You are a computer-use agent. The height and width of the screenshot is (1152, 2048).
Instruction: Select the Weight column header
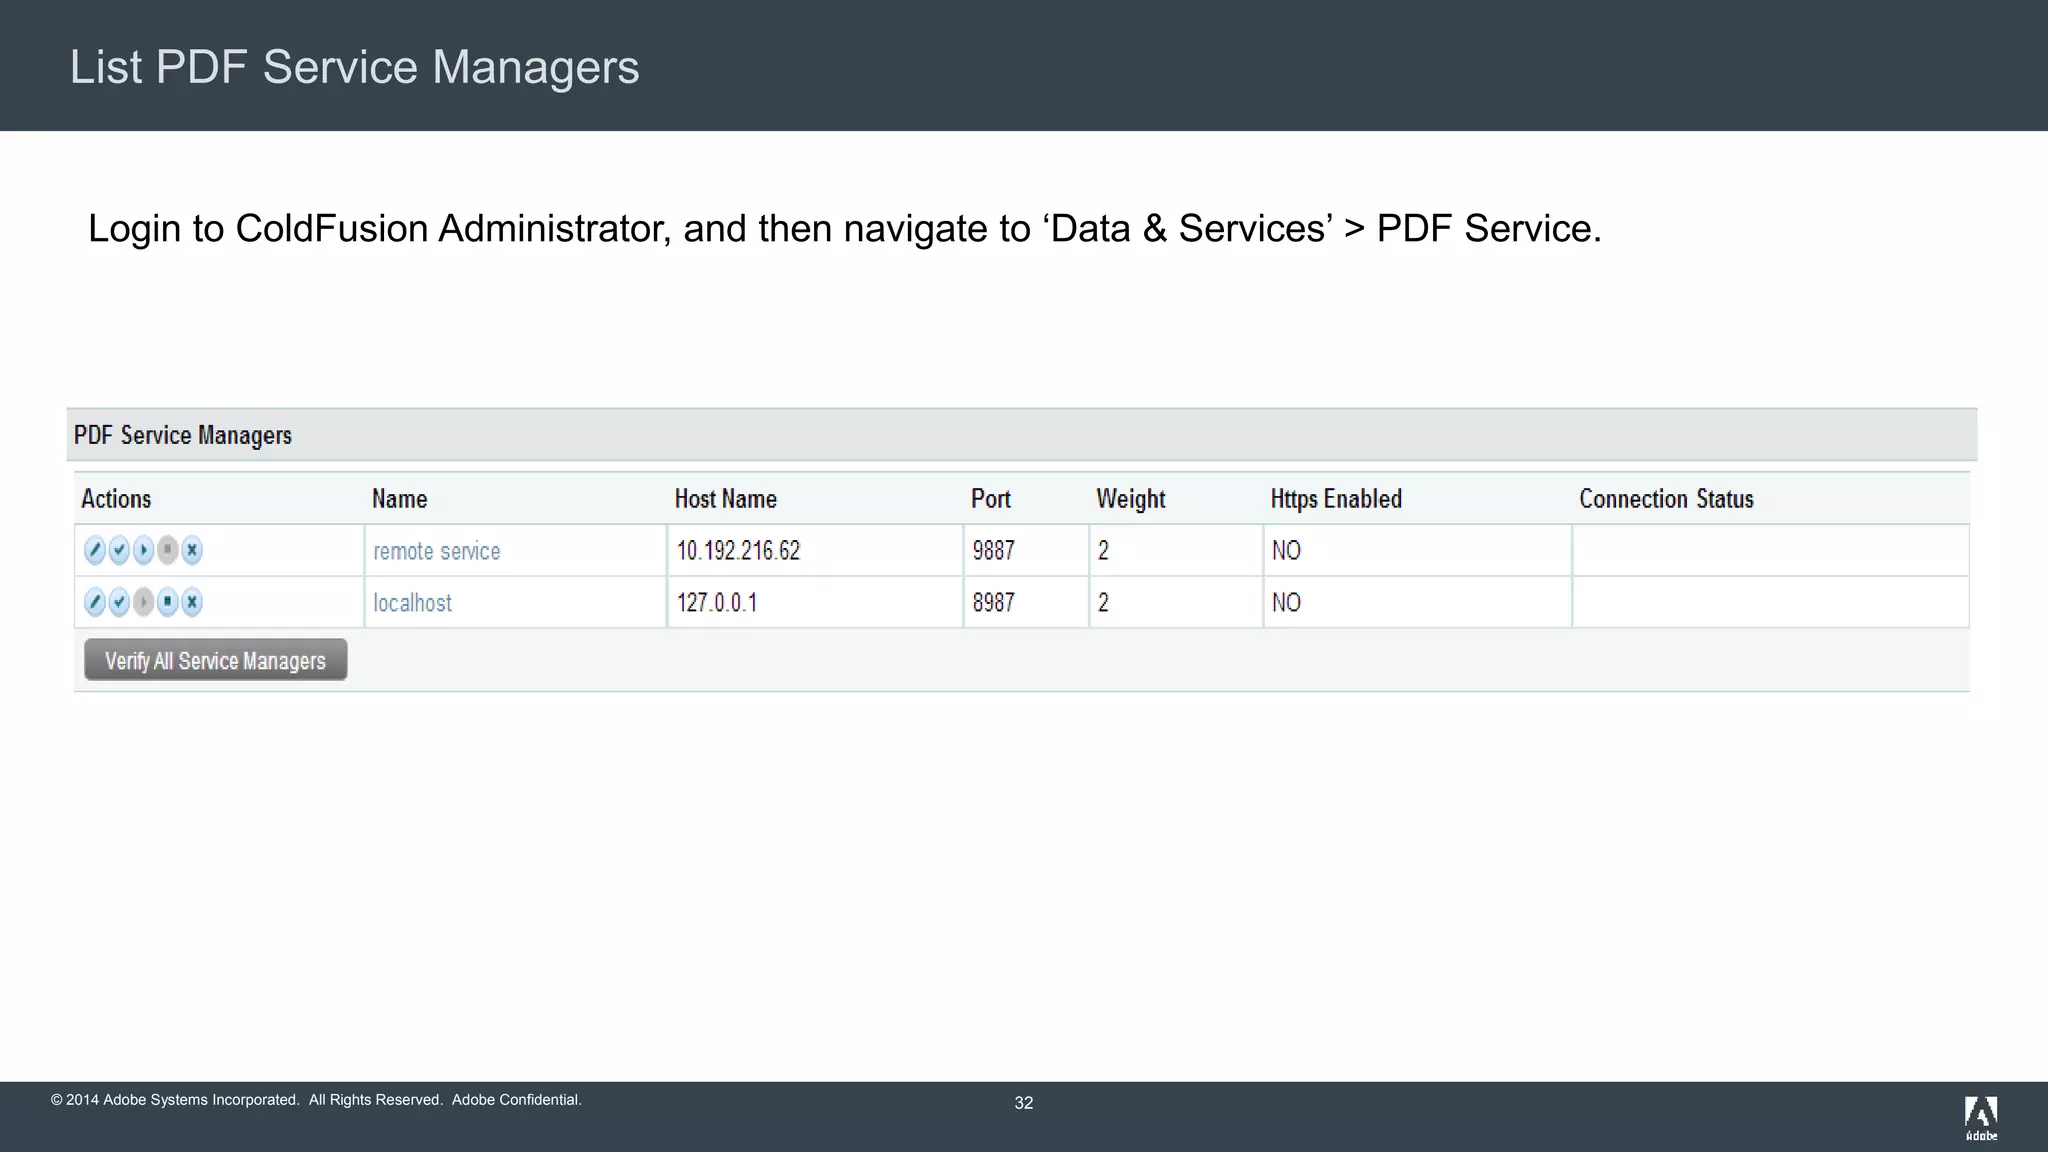tap(1131, 499)
